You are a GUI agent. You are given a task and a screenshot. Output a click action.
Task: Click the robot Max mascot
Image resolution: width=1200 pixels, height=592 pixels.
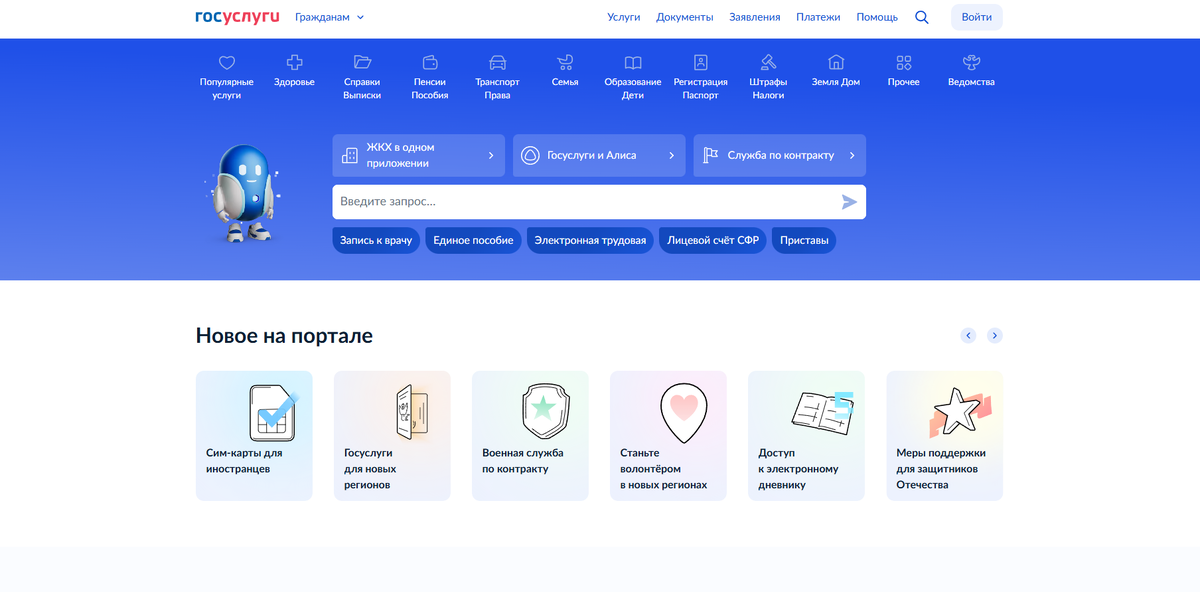pos(243,193)
